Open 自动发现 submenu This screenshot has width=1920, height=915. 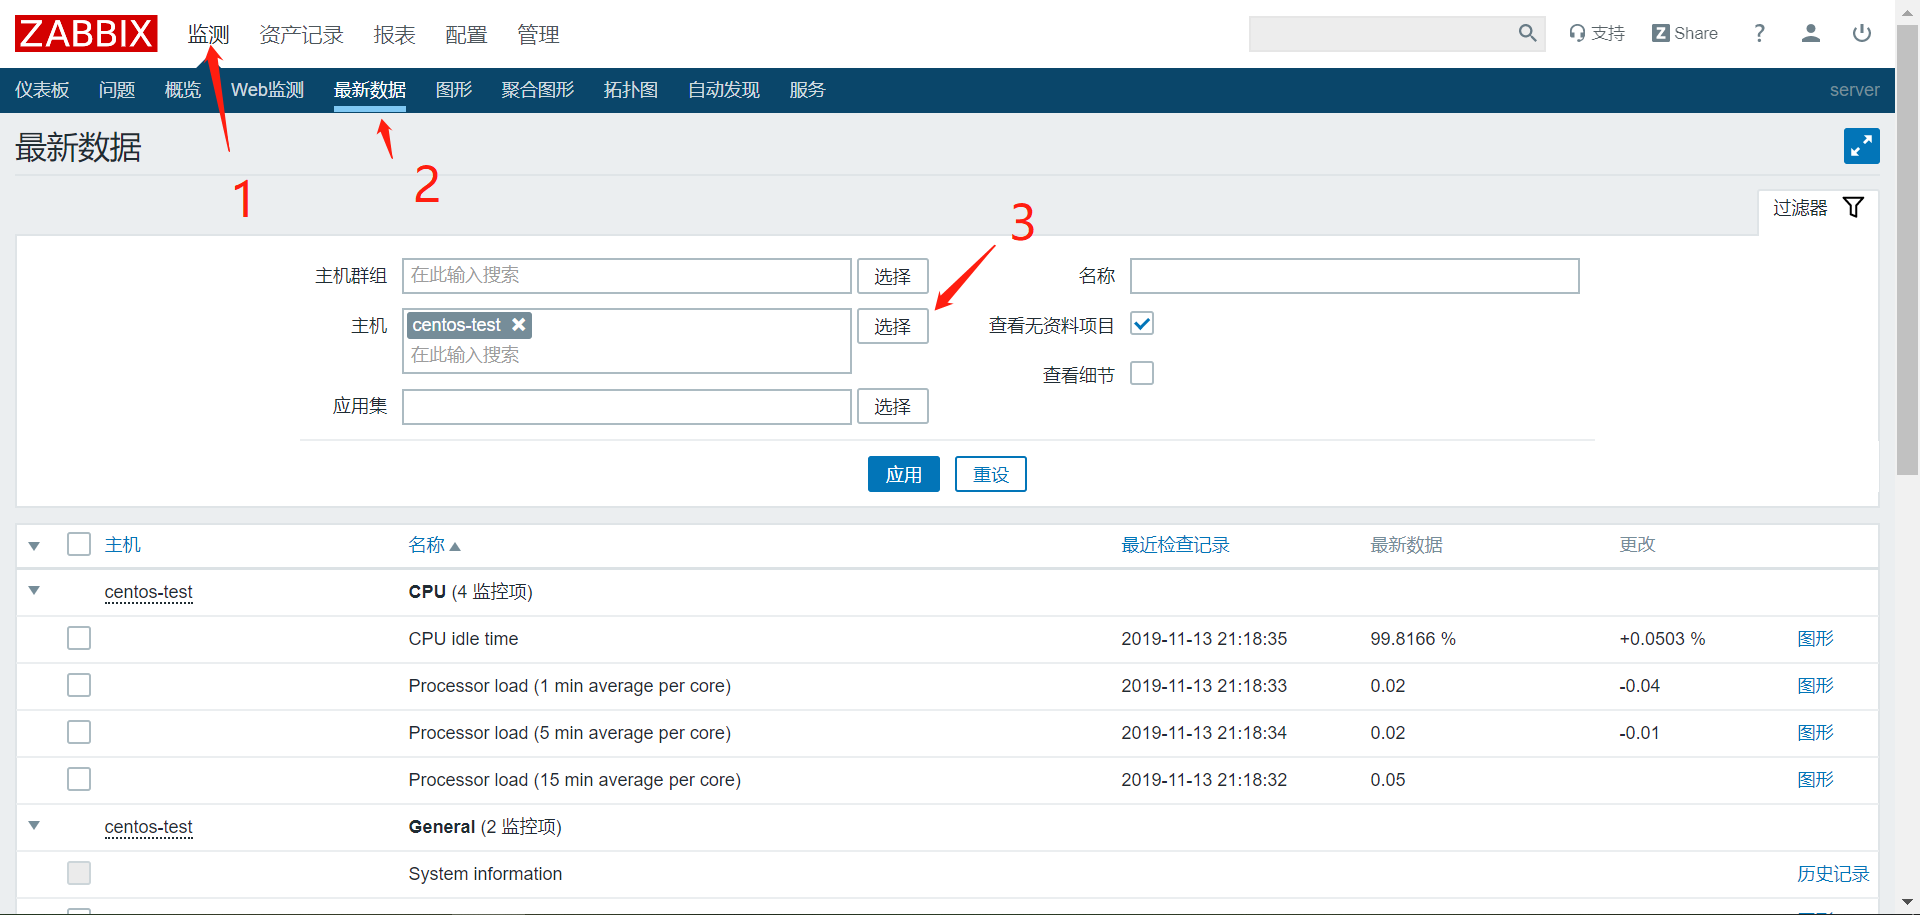(724, 90)
